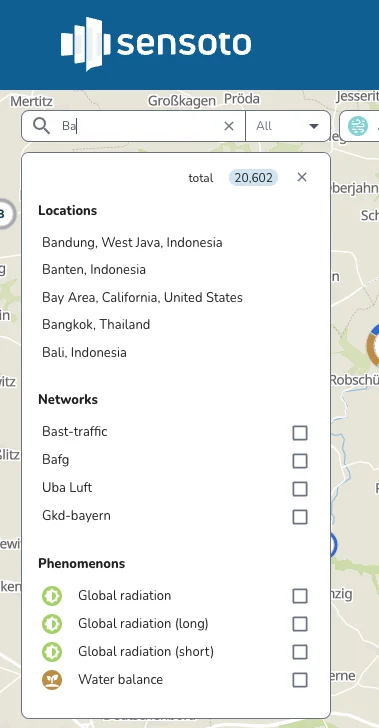The image size is (379, 728).
Task: Select Bandung, West Java, Indonesia location
Action: 132,242
